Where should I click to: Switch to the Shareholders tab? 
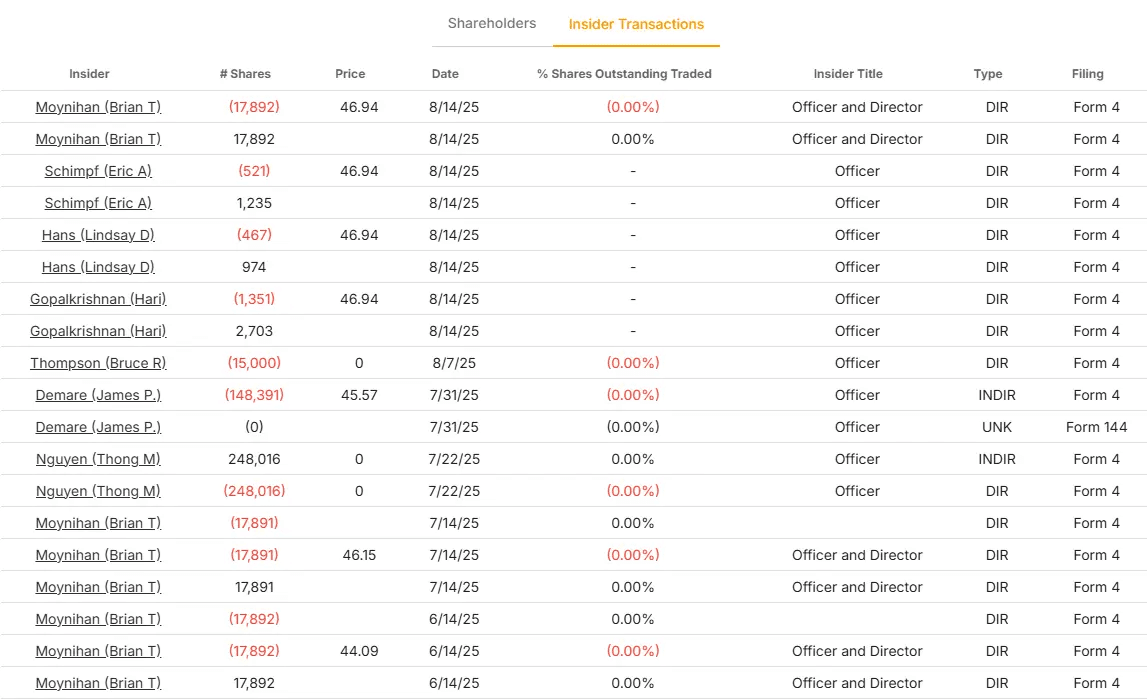(x=491, y=23)
